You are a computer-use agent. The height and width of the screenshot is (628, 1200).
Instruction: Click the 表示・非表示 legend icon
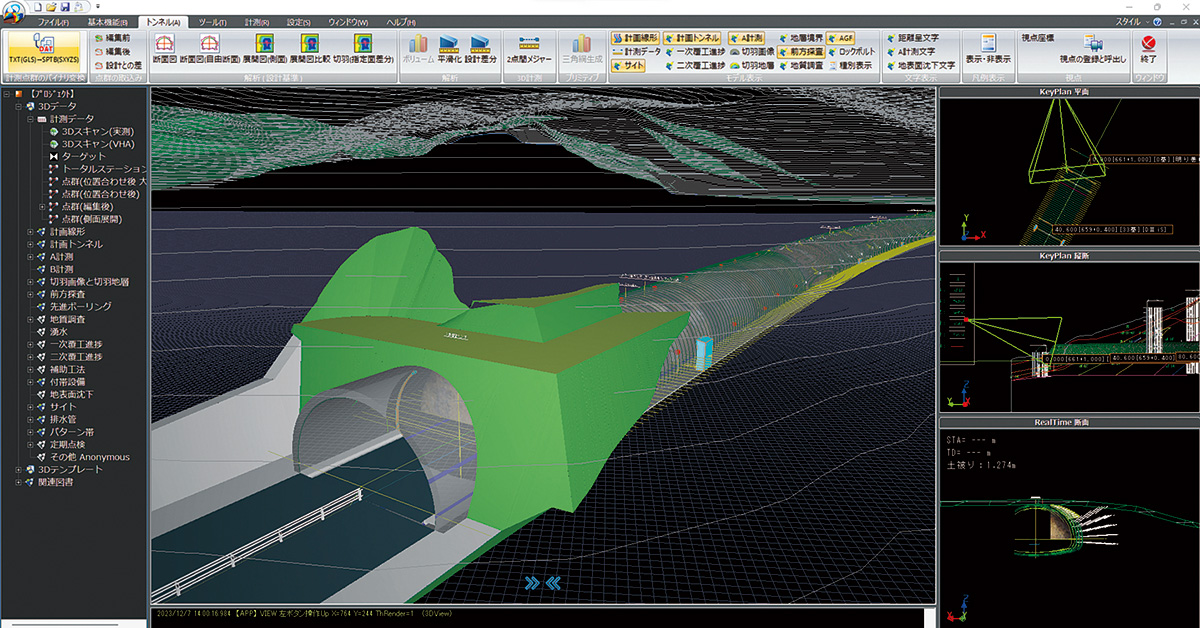pyautogui.click(x=987, y=47)
